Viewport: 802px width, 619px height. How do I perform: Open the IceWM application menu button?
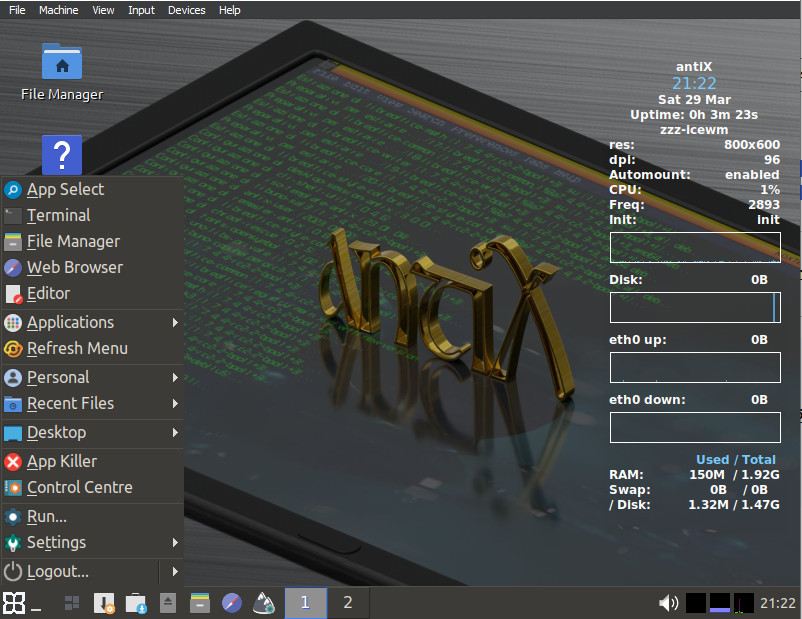coord(15,603)
